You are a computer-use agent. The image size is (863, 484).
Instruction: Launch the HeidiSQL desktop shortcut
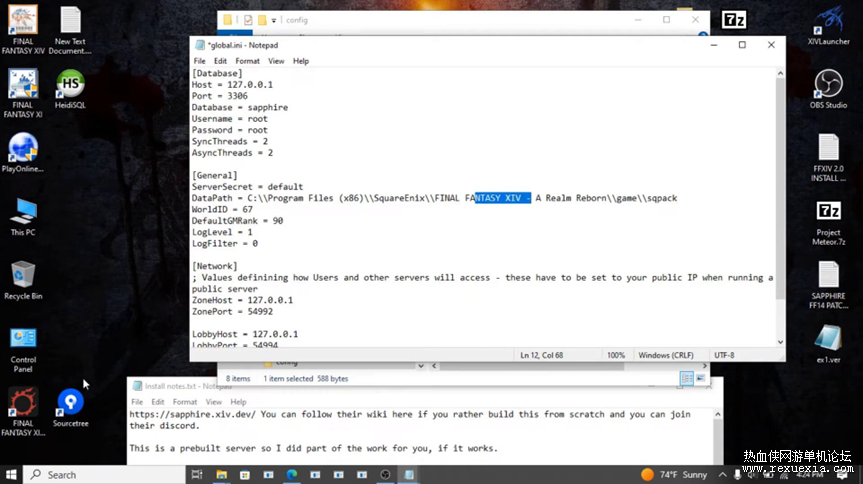tap(70, 89)
